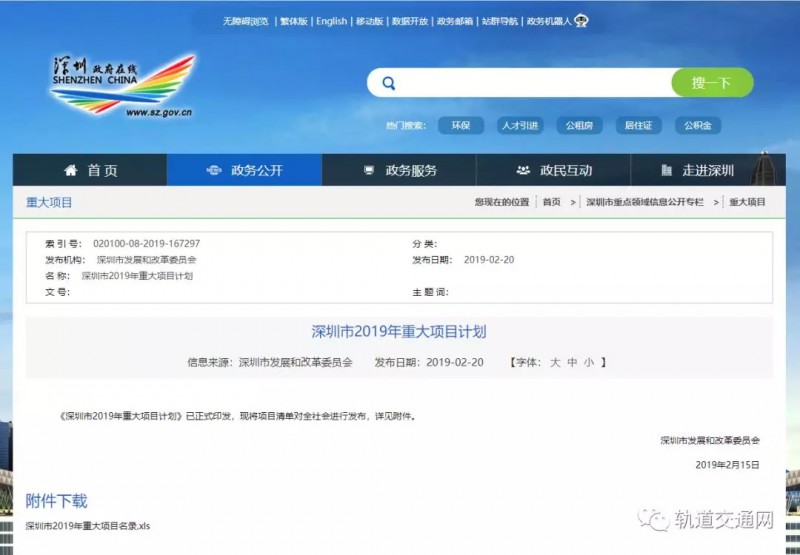Click the magnifying glass search icon
Screen dimensions: 800x555
click(x=389, y=83)
